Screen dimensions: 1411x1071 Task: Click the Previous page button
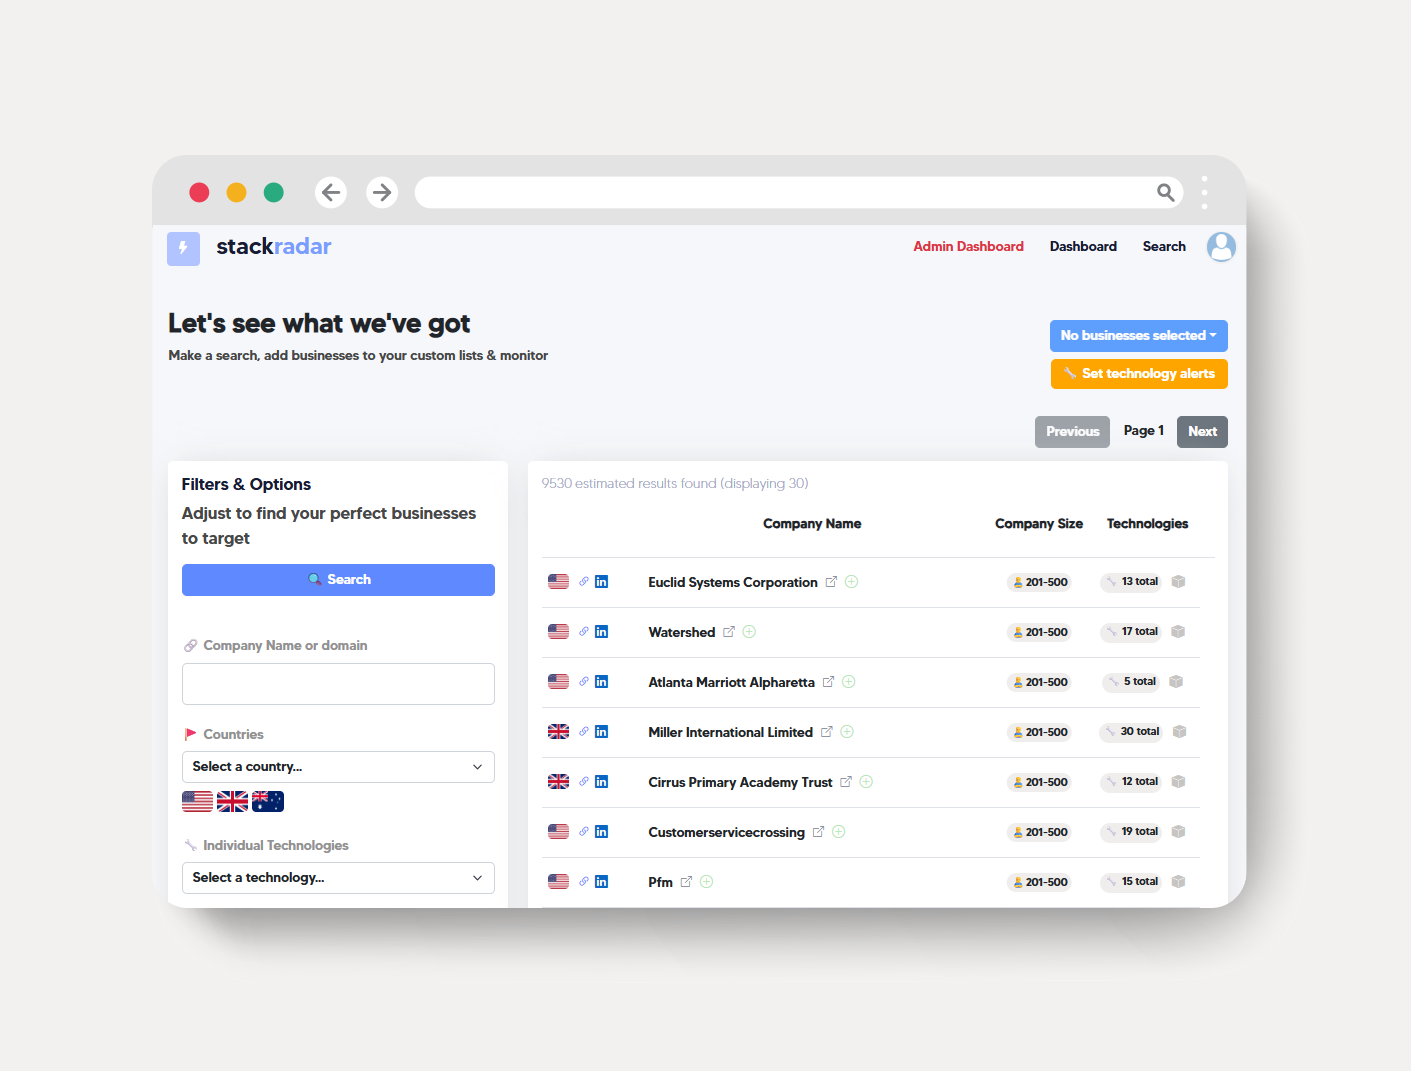click(x=1072, y=432)
